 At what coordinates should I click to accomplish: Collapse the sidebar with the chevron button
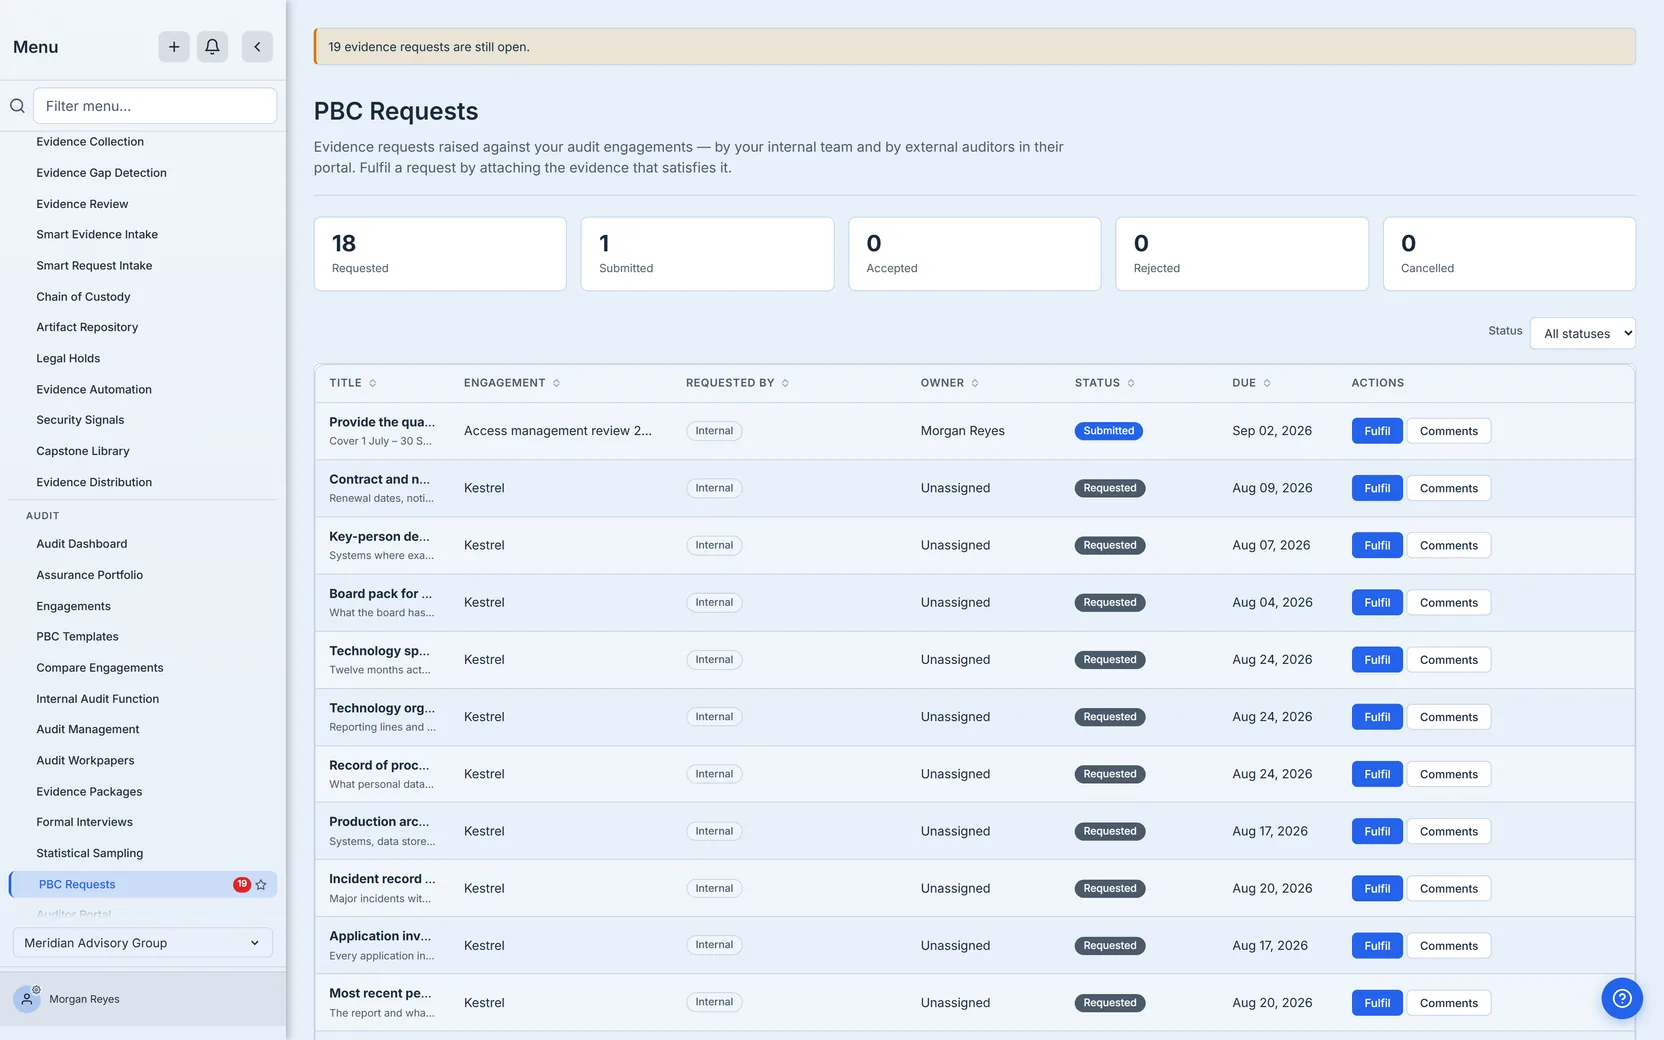click(x=257, y=47)
